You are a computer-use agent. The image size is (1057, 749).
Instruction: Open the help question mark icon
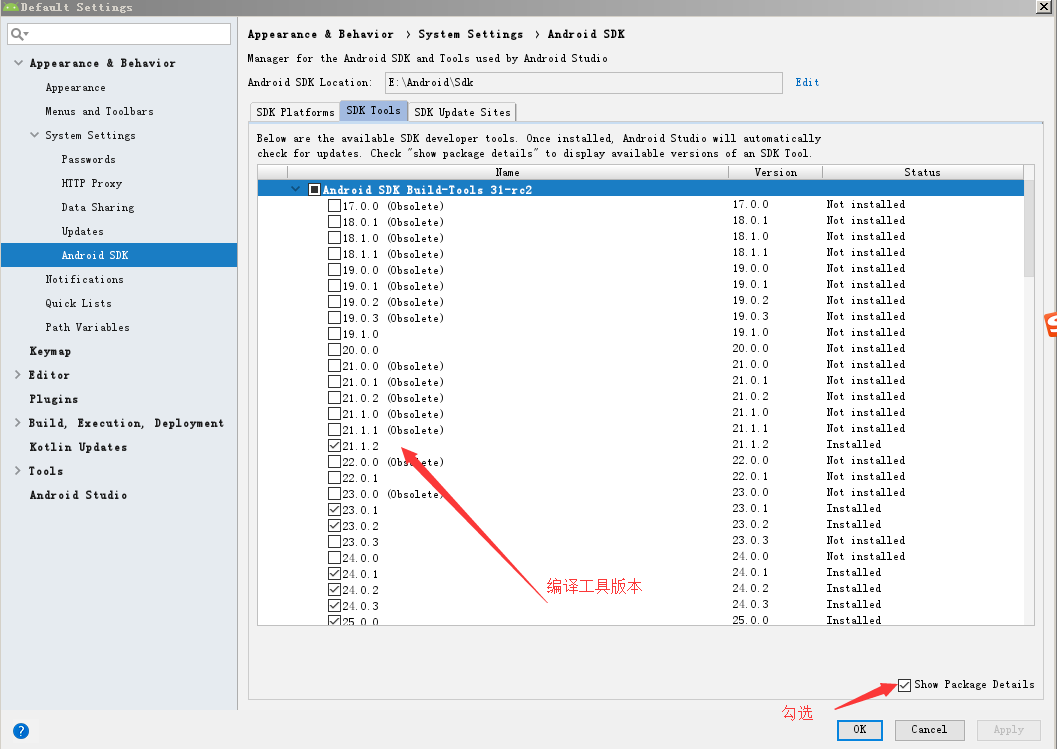21,731
